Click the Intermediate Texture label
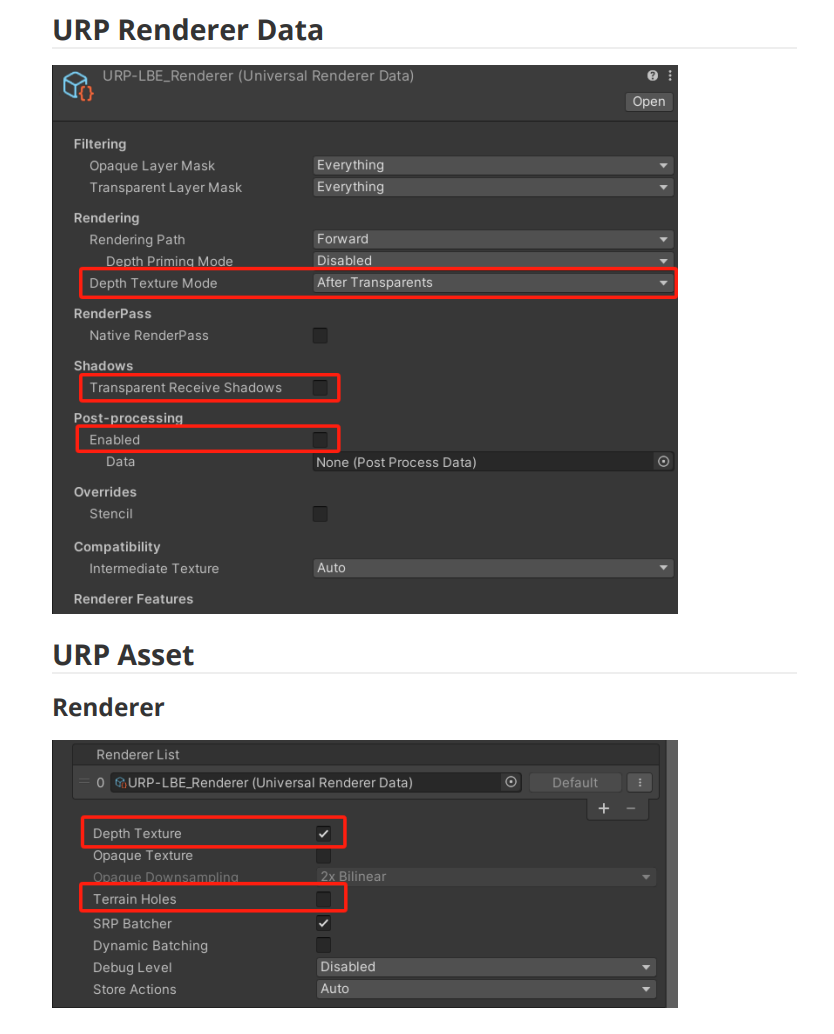Screen dimensions: 834x1034 point(154,568)
